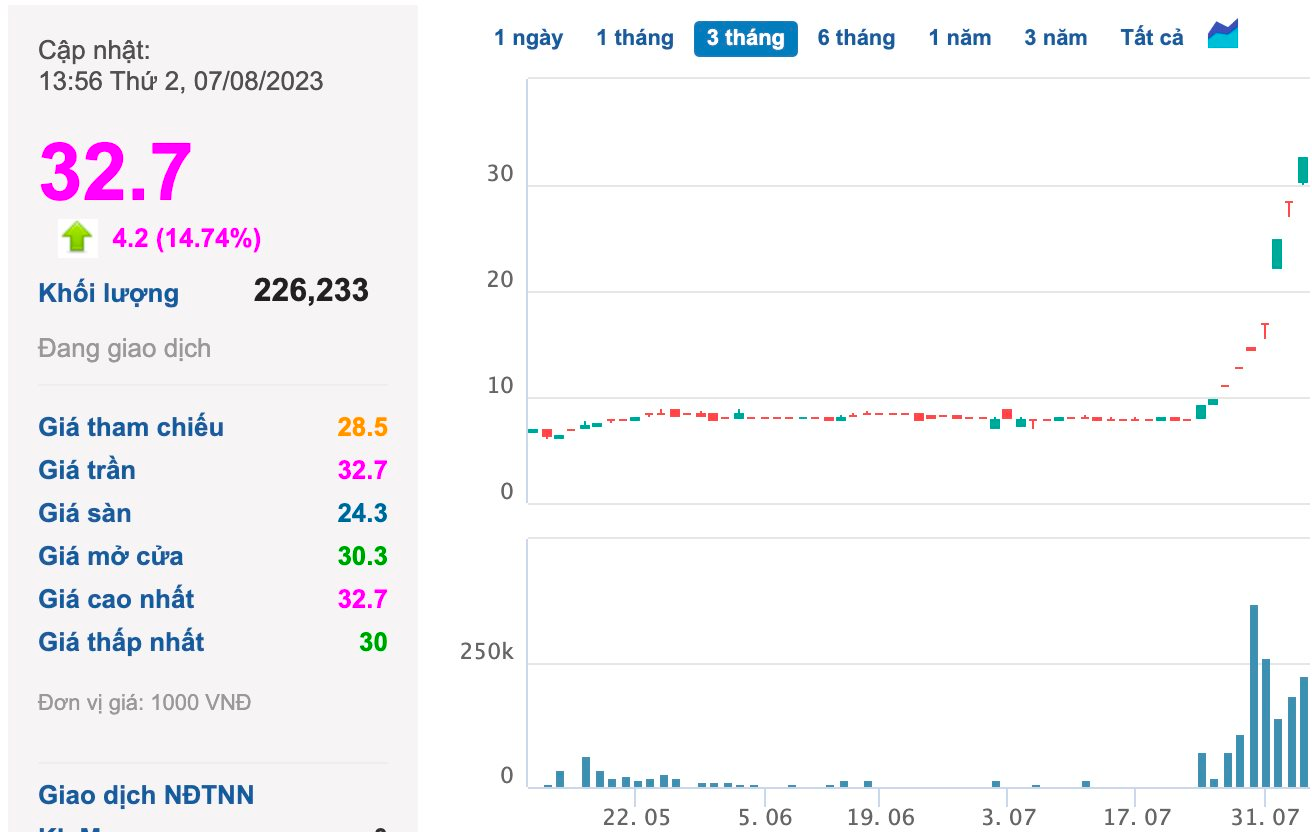Click the 'Cập nhật:' label
This screenshot has width=1312, height=832.
(94, 51)
